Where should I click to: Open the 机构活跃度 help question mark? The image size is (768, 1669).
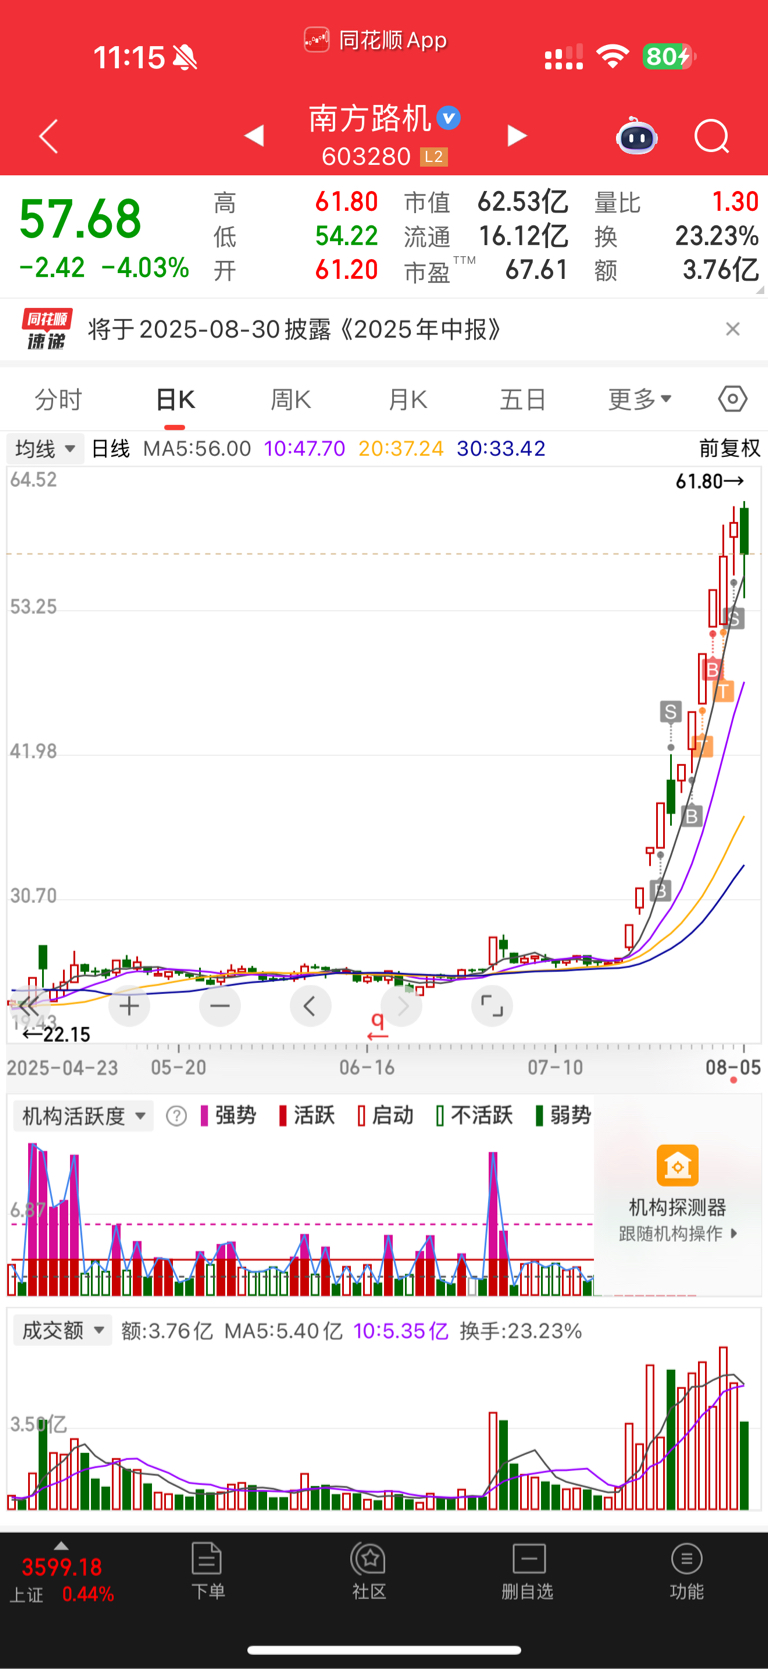pos(176,1116)
